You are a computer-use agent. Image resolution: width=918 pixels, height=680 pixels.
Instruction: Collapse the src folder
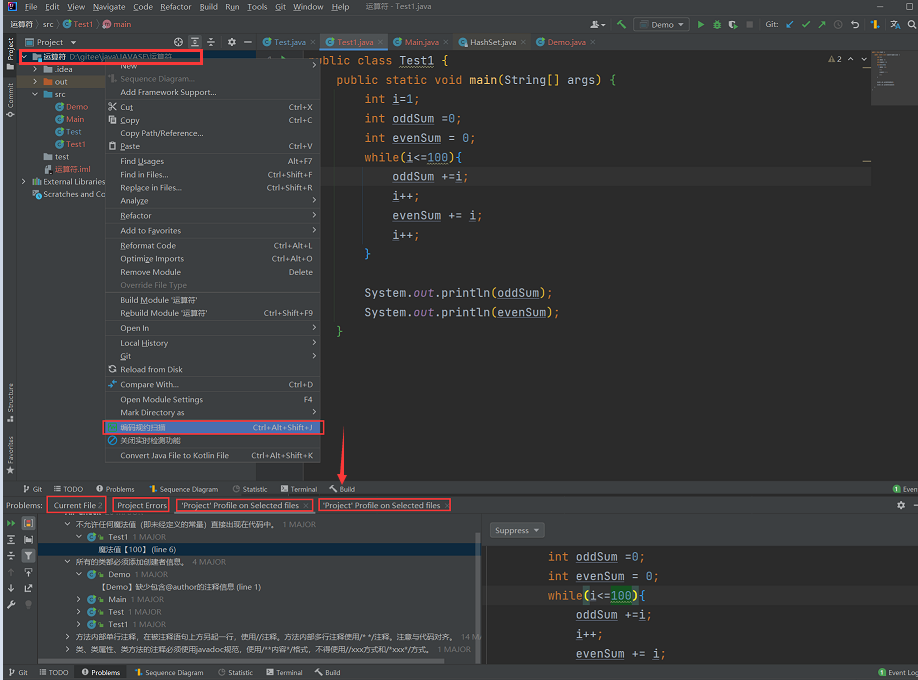(x=35, y=94)
